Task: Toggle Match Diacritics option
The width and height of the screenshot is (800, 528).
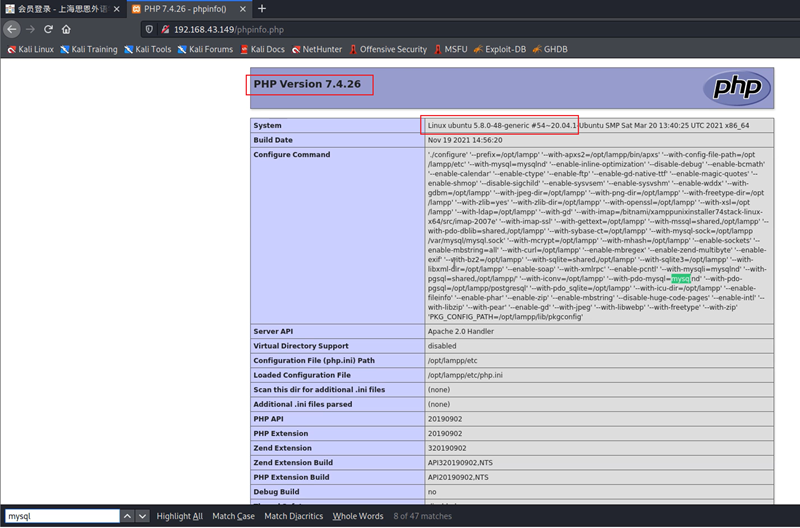Action: (293, 516)
